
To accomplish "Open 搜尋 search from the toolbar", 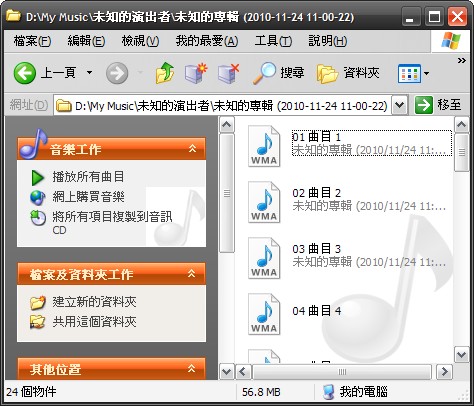I will pos(278,73).
